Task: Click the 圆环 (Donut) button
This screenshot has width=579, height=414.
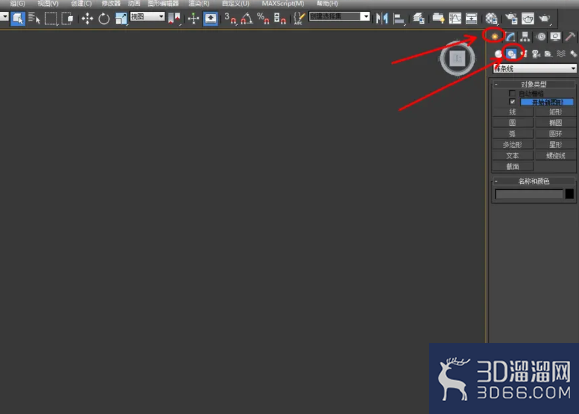Action: point(555,134)
